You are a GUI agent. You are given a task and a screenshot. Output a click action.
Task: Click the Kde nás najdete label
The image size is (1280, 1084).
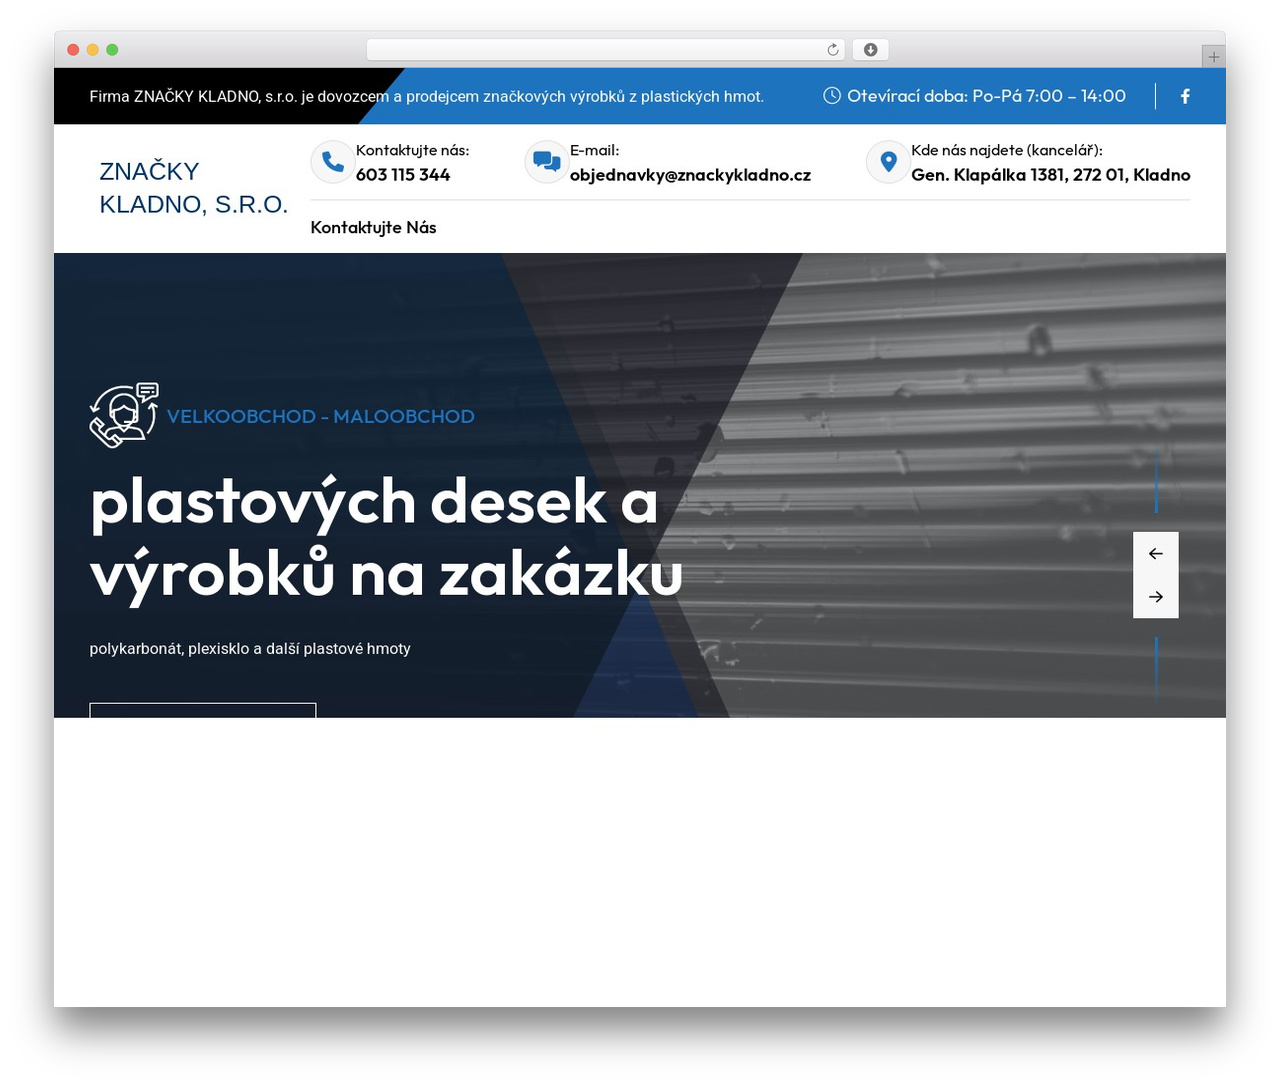tap(1007, 150)
